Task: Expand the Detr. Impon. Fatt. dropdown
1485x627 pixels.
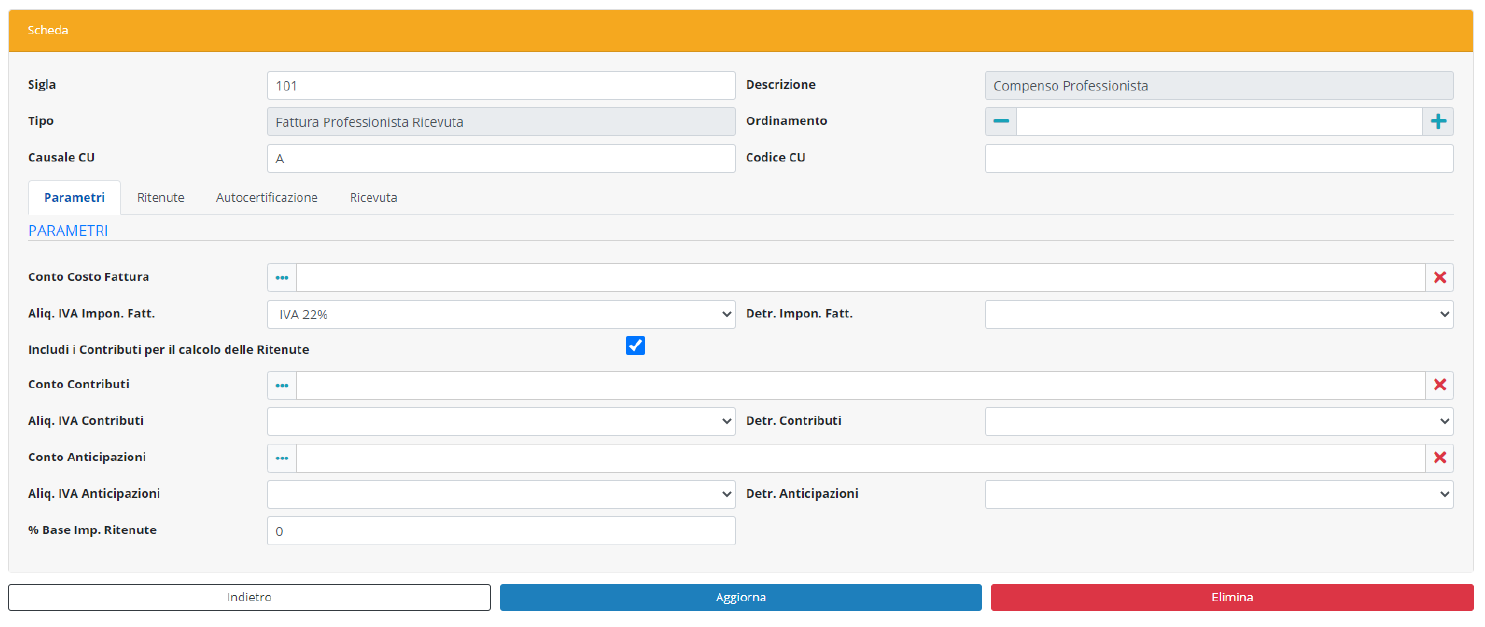Action: pos(1218,314)
